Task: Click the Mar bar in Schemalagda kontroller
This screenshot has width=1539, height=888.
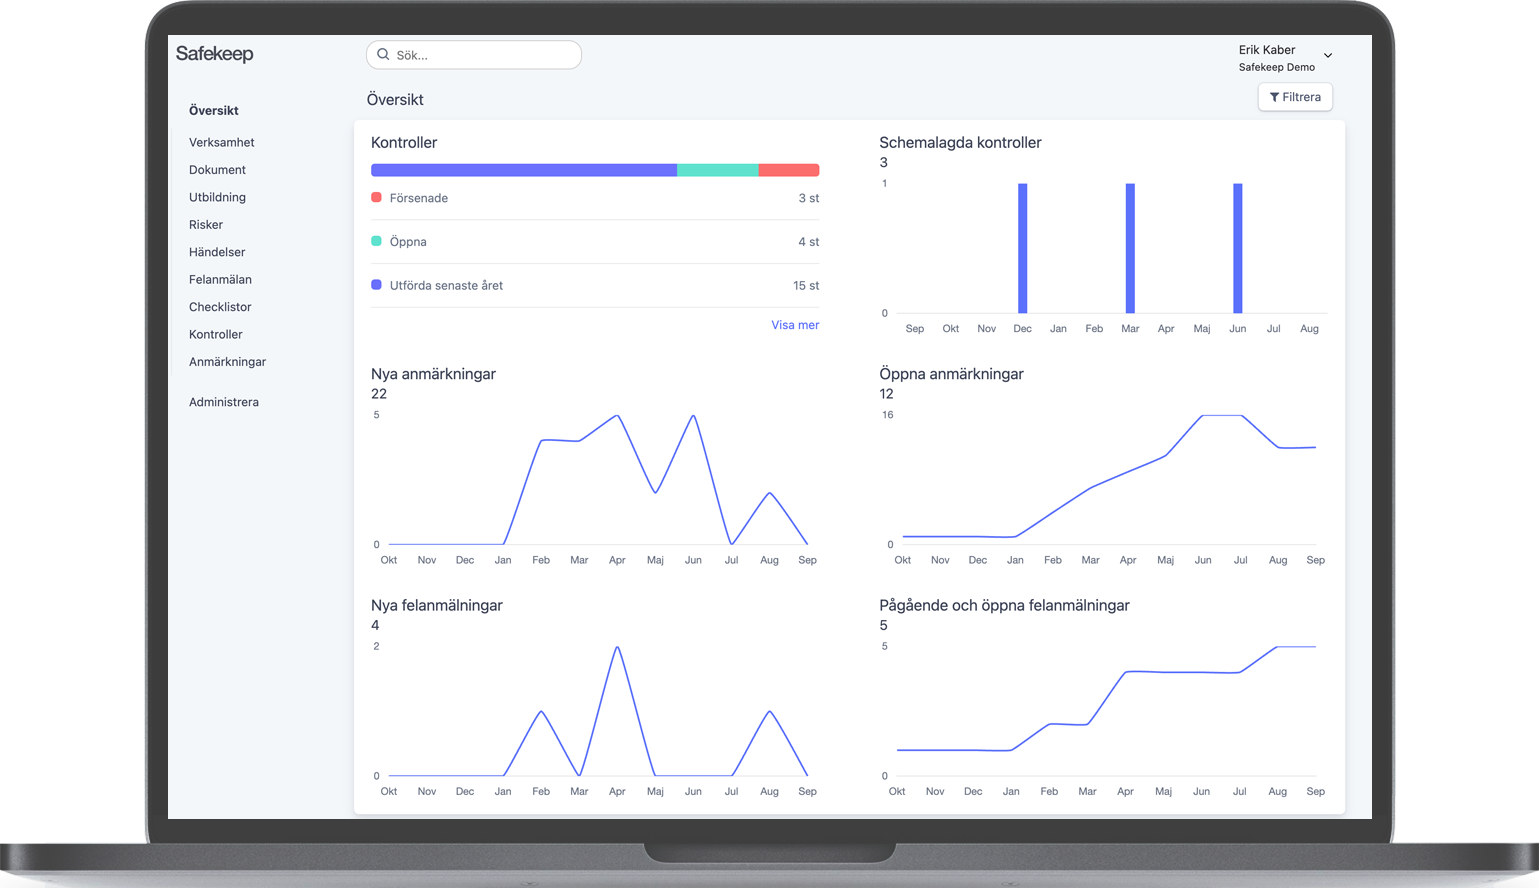Action: click(1130, 248)
